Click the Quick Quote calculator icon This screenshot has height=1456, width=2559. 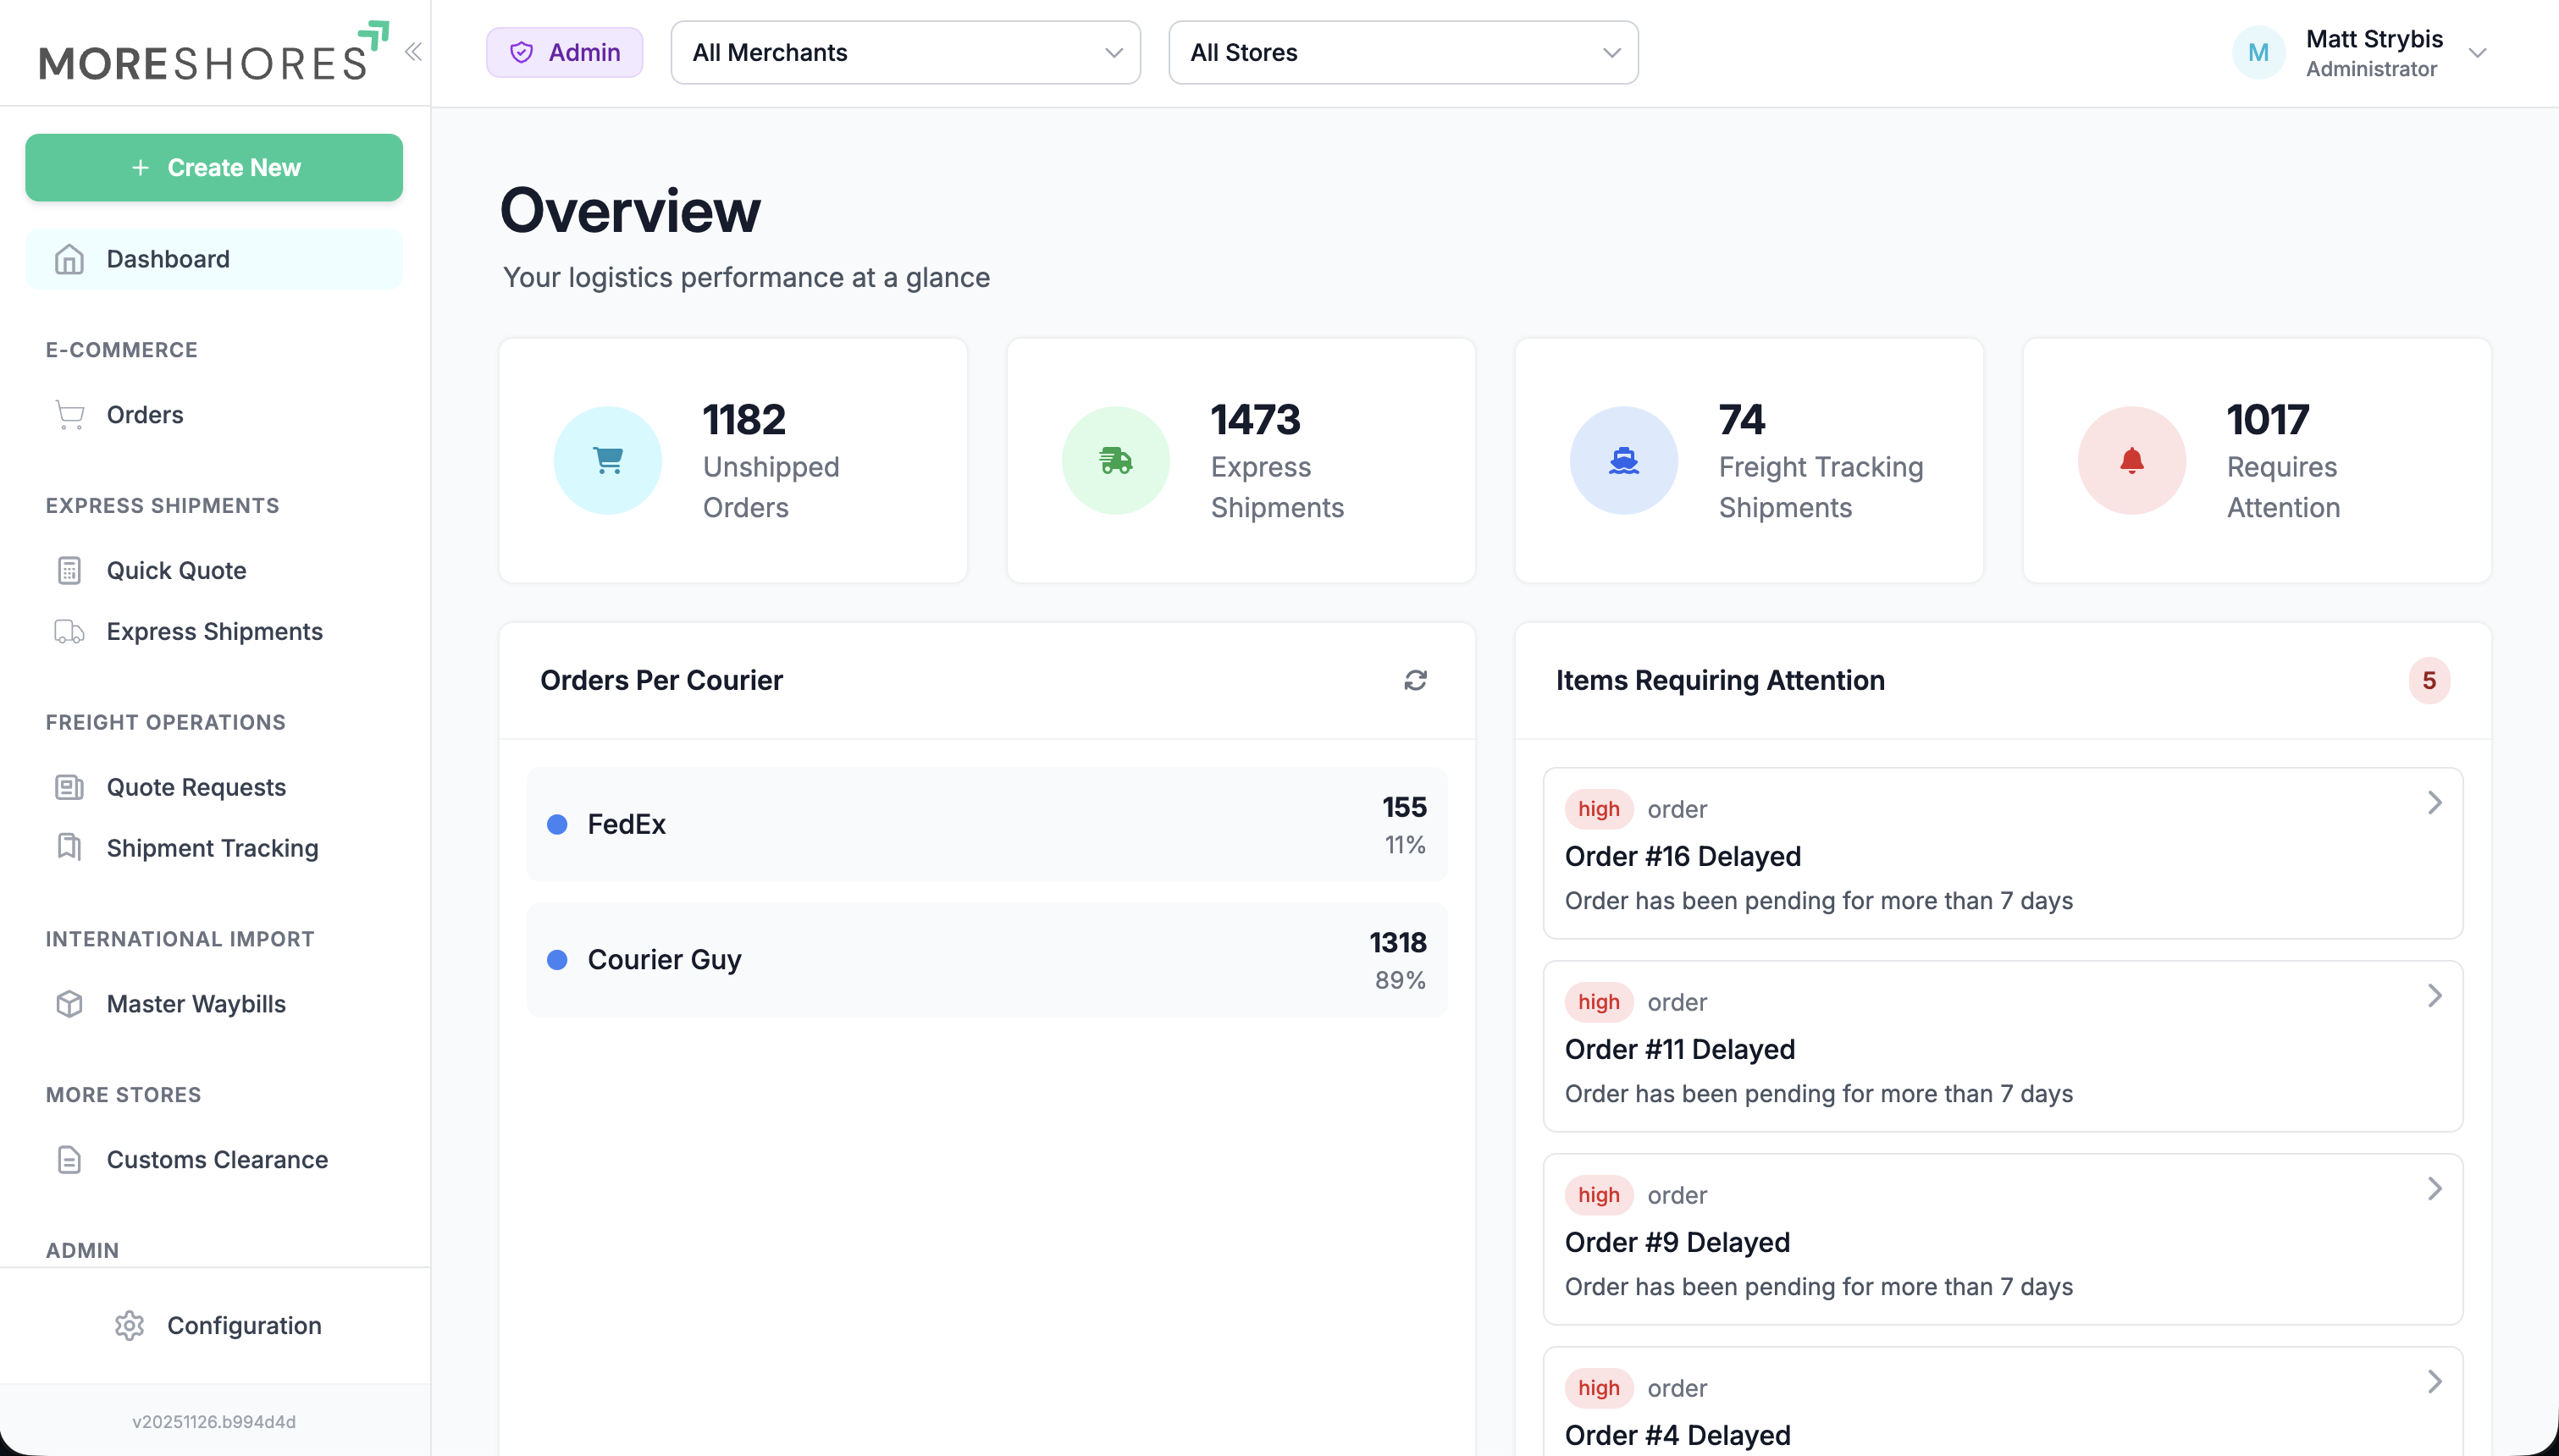coord(69,570)
